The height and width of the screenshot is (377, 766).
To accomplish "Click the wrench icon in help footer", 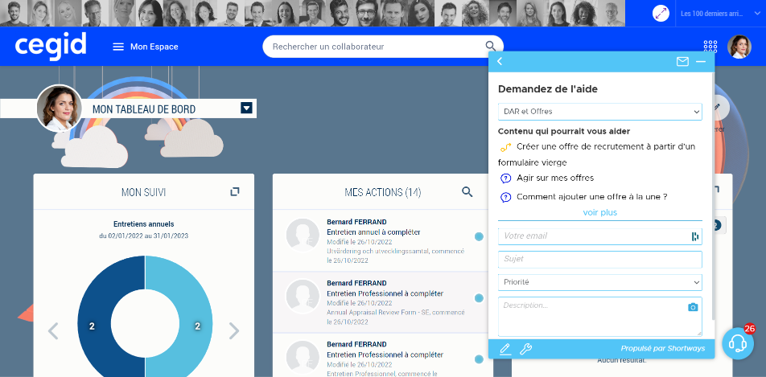I will [526, 349].
